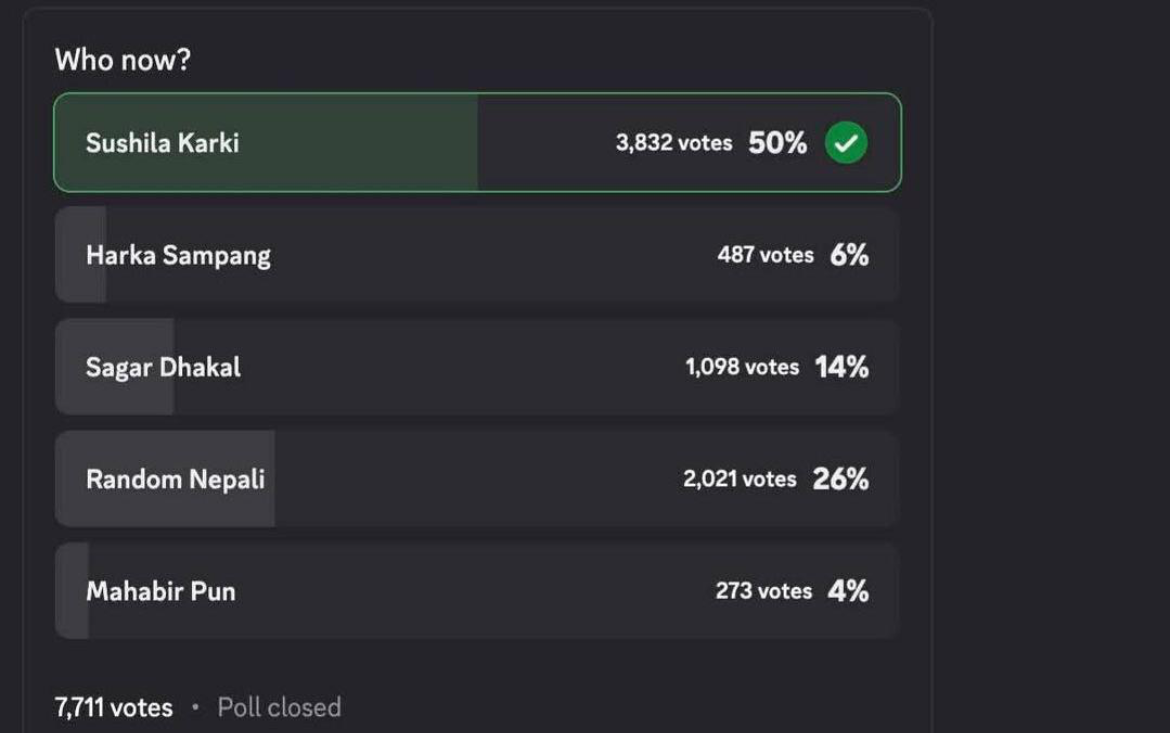
Task: Click the green checkmark icon on Sushila Karki
Action: (x=846, y=143)
